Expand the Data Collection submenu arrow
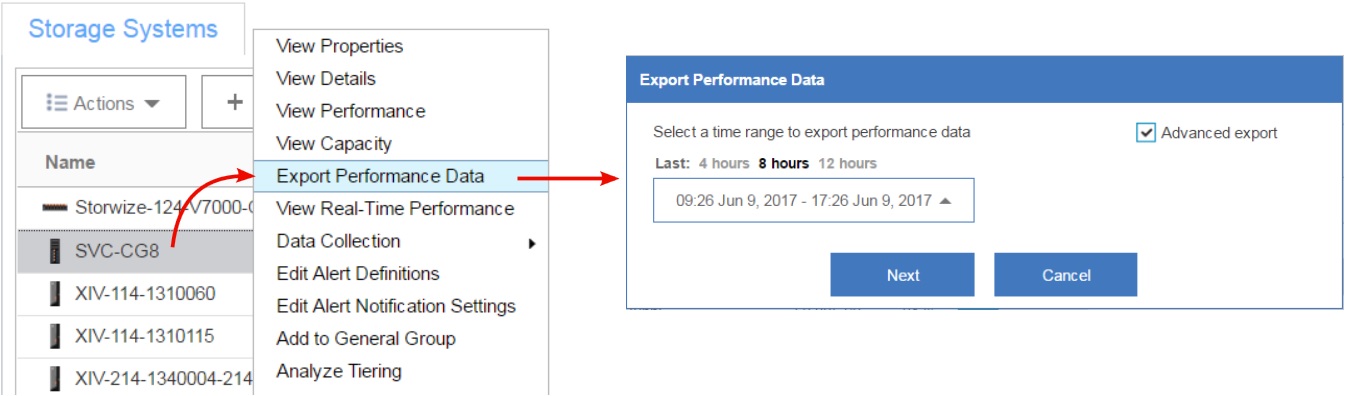Screen dimensions: 1348x396 tap(532, 242)
